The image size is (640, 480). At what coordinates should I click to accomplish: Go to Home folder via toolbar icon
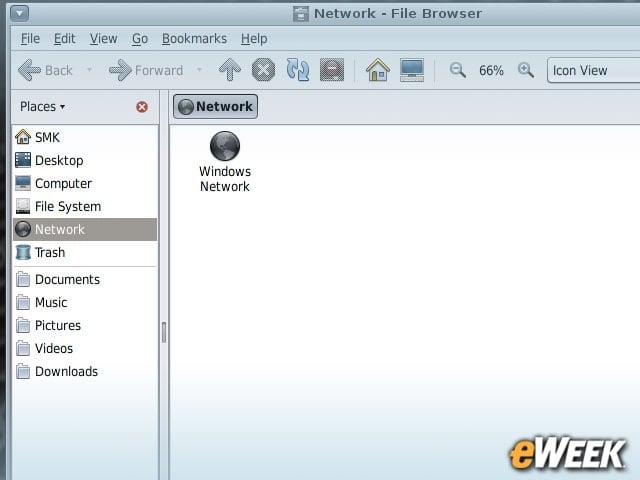pos(378,70)
